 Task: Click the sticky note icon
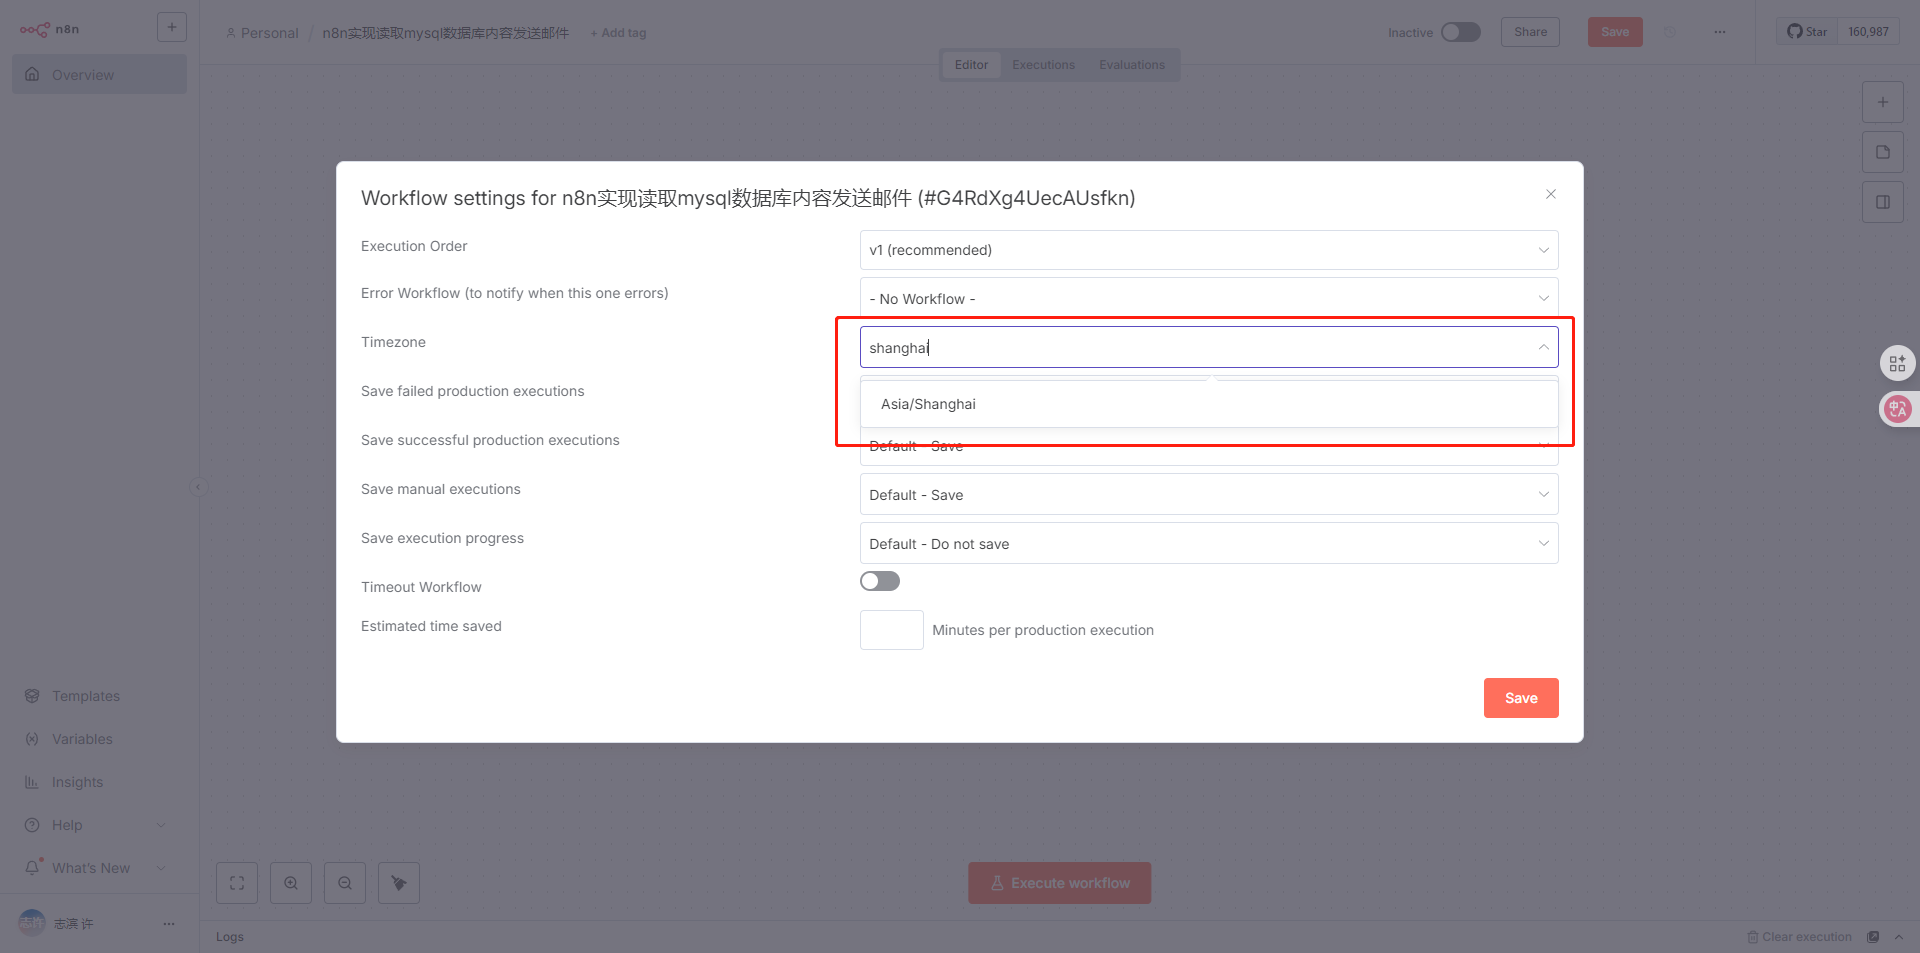1882,152
